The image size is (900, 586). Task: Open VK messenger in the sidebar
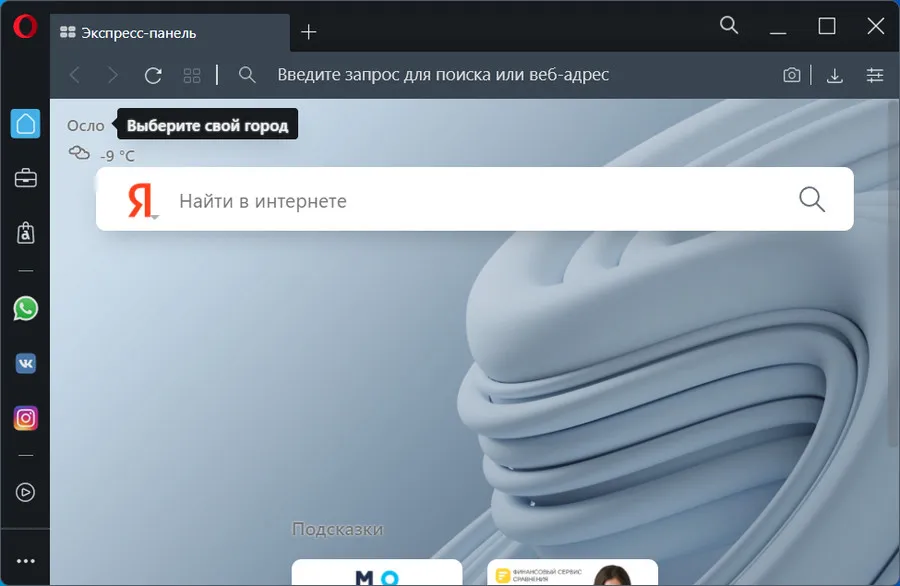pos(25,363)
